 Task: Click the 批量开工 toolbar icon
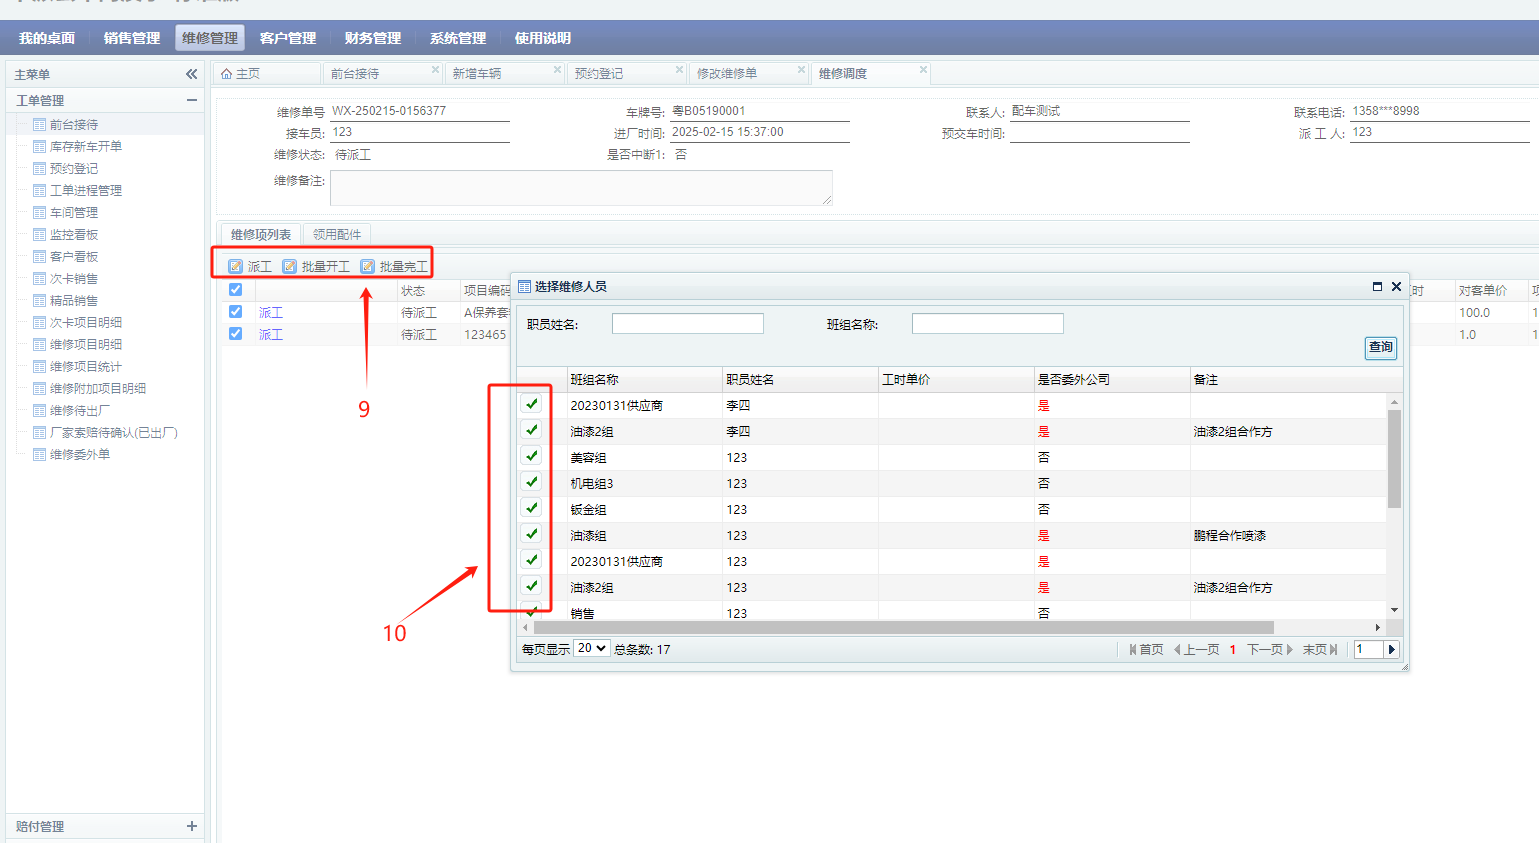coord(290,266)
